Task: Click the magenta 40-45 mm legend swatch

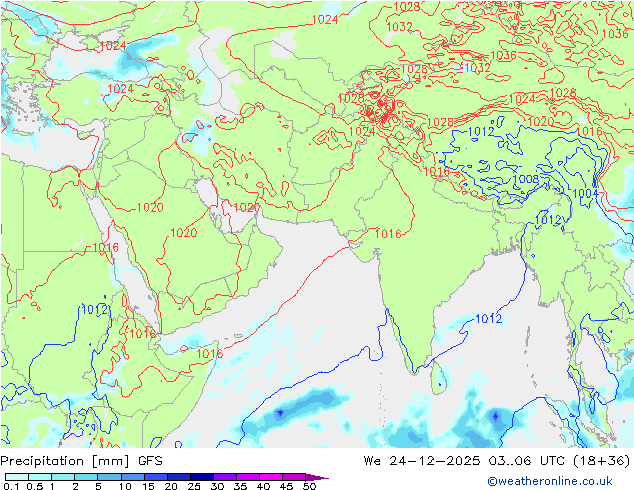Action: pos(271,477)
